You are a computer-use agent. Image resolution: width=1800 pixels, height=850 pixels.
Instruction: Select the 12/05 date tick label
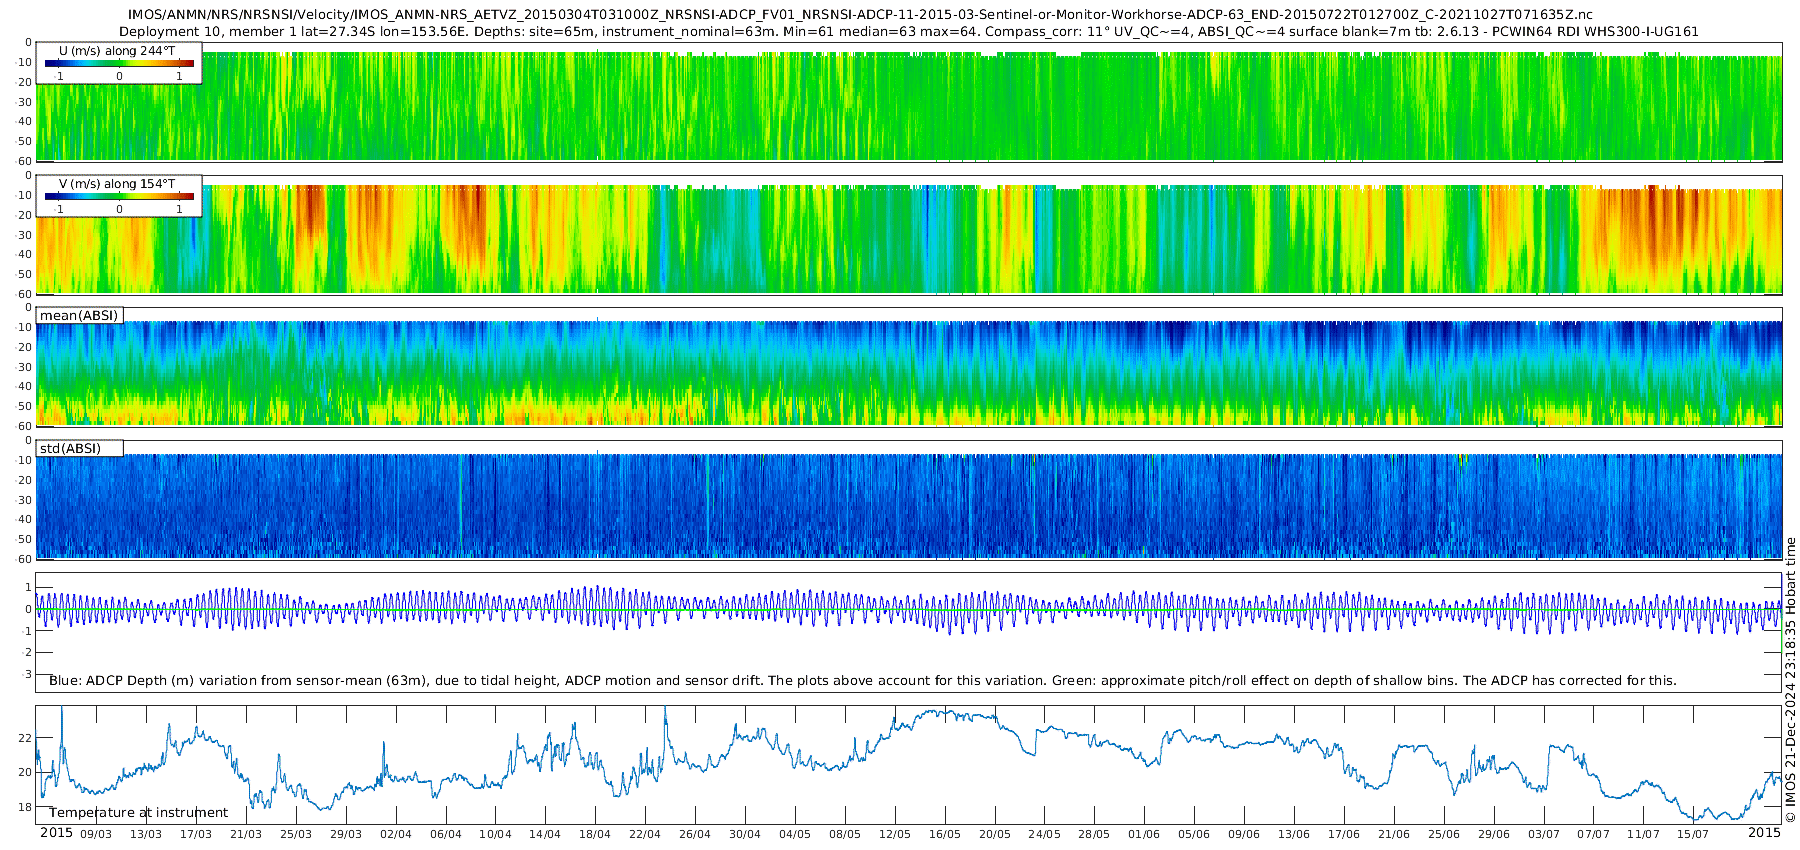[x=895, y=835]
